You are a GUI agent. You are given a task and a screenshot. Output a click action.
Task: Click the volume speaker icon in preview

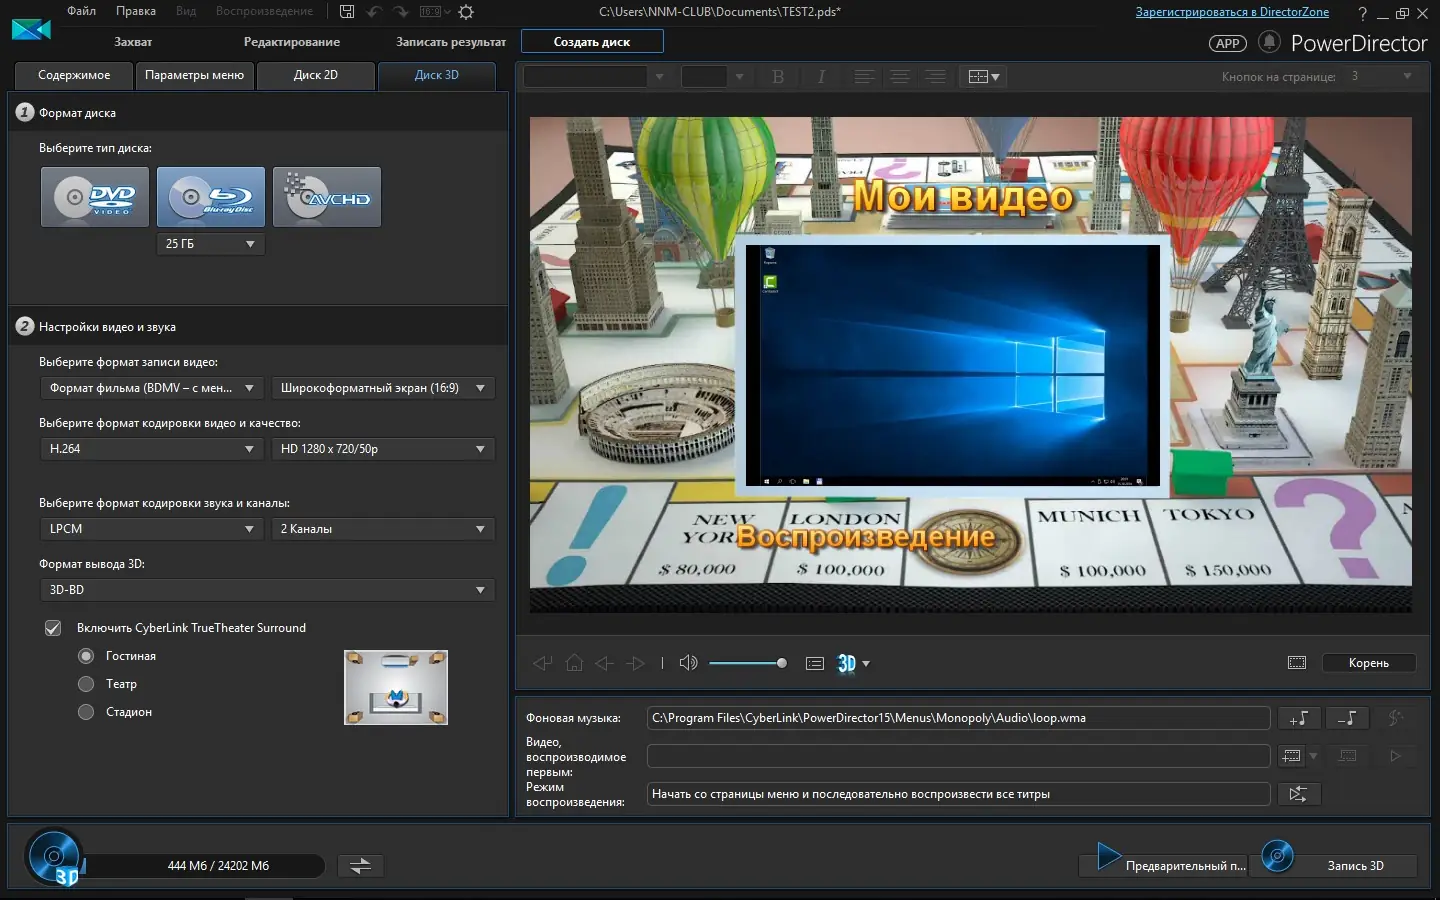click(688, 663)
